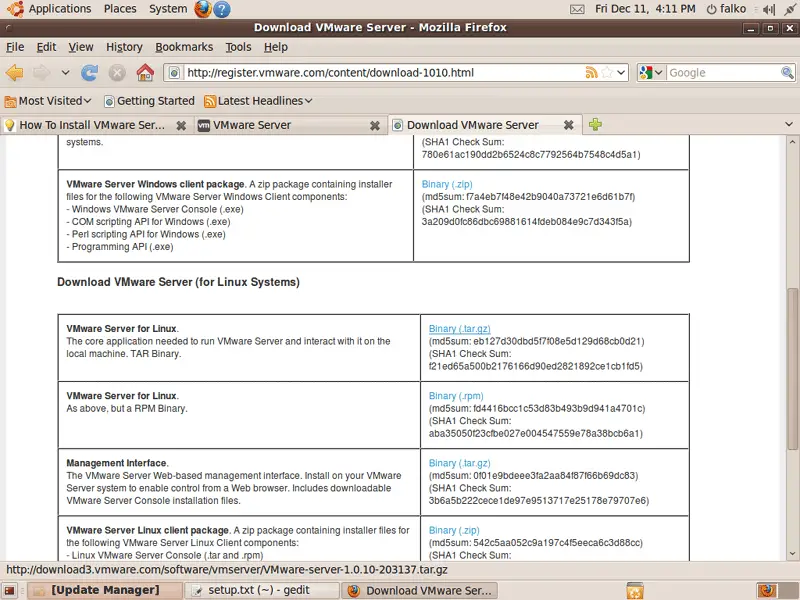Close the VMware Server tab
Screen dimensions: 800x600
click(375, 126)
